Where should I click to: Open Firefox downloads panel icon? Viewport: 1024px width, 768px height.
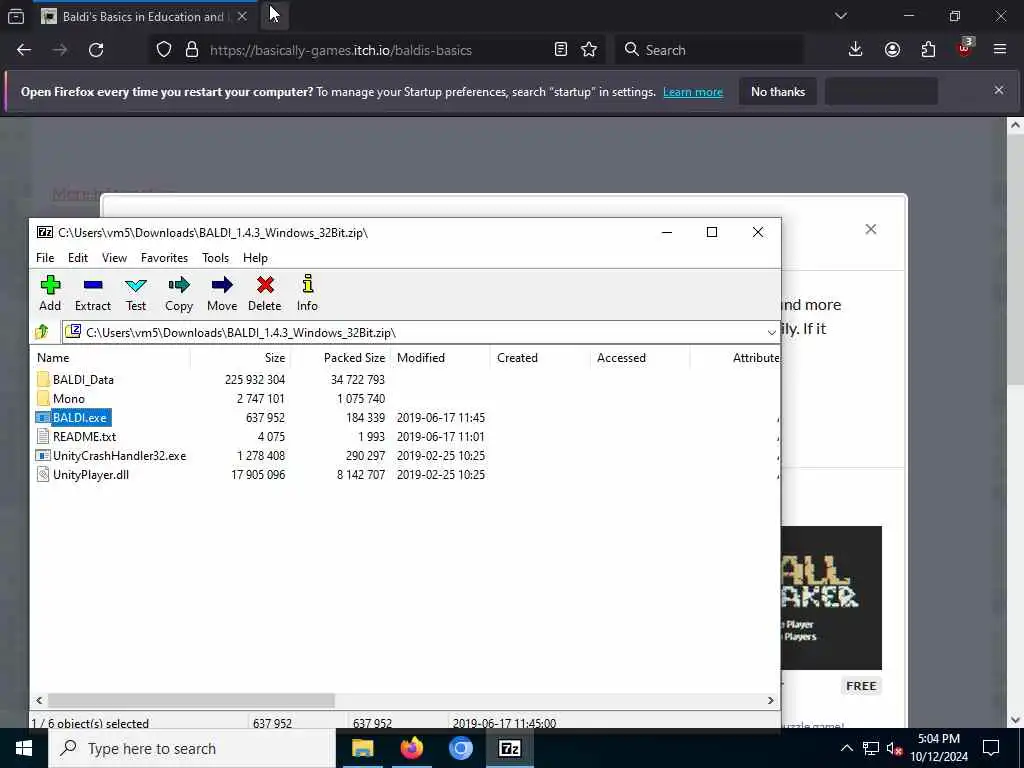(855, 50)
